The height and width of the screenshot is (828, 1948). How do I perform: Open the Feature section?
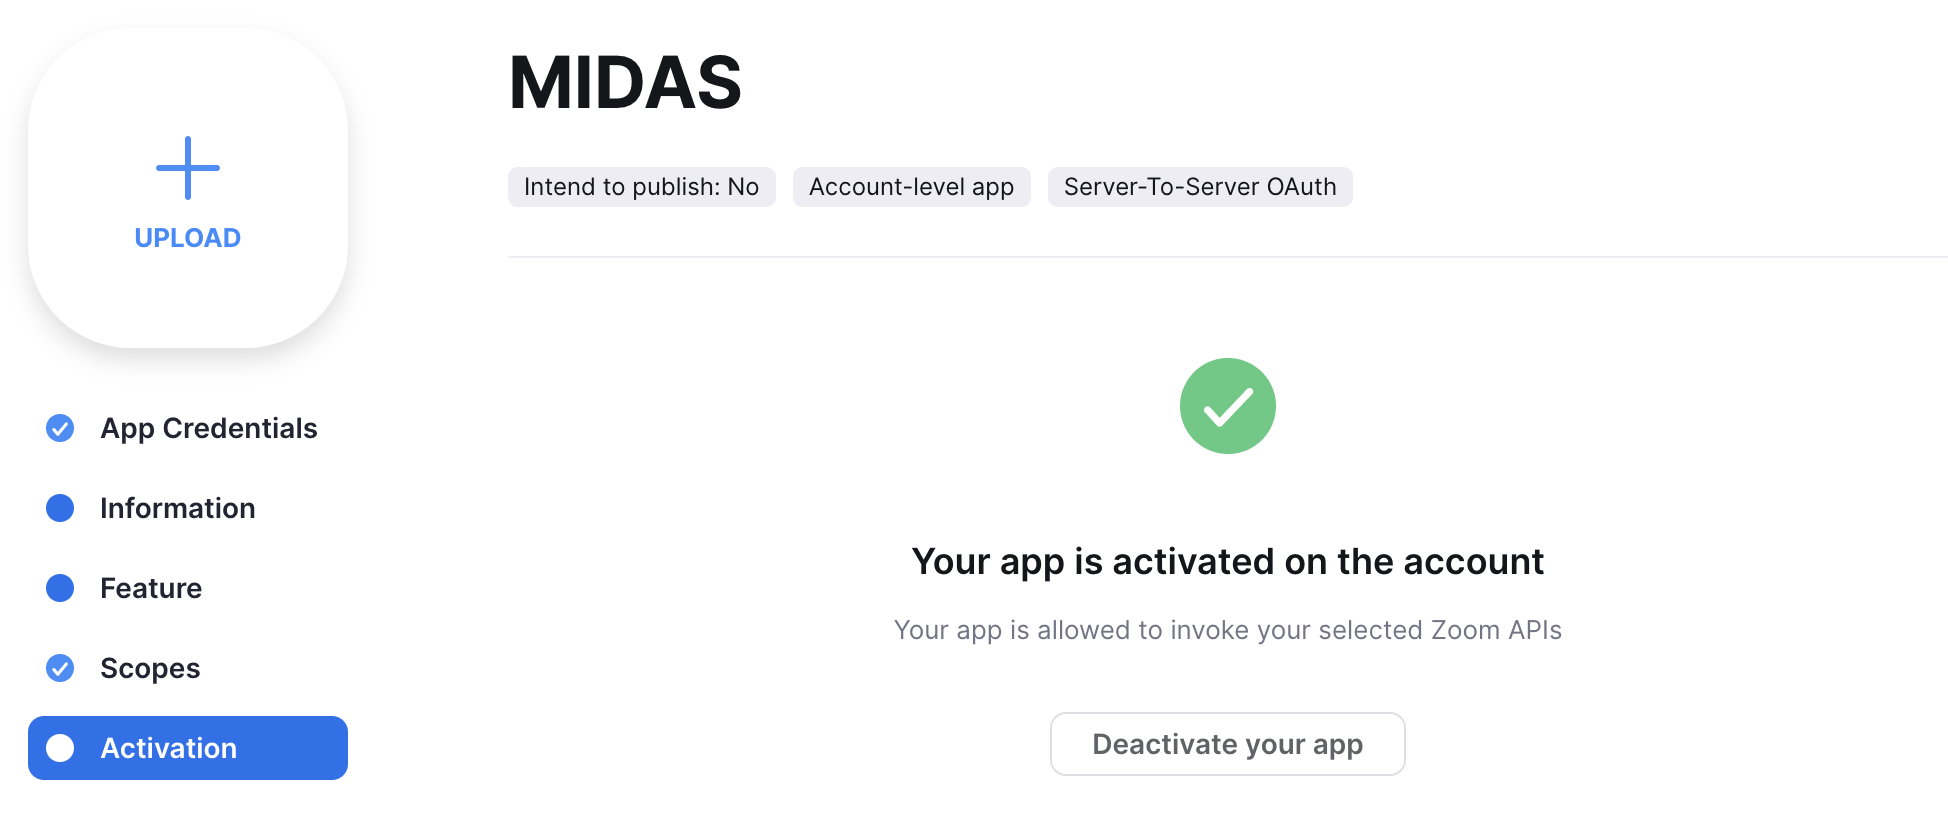point(151,588)
